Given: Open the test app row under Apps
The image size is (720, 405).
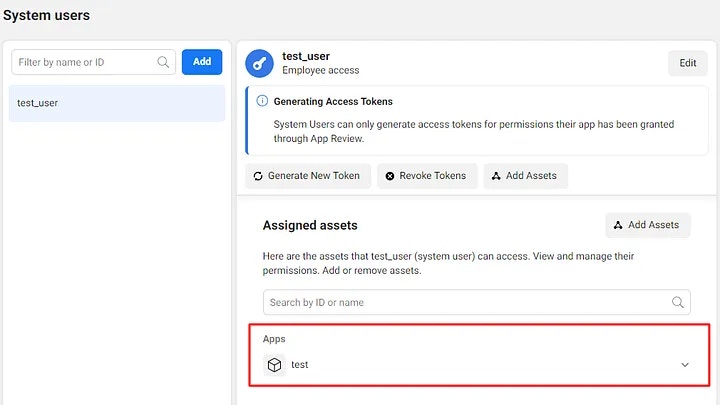Looking at the screenshot, I should pyautogui.click(x=479, y=365).
